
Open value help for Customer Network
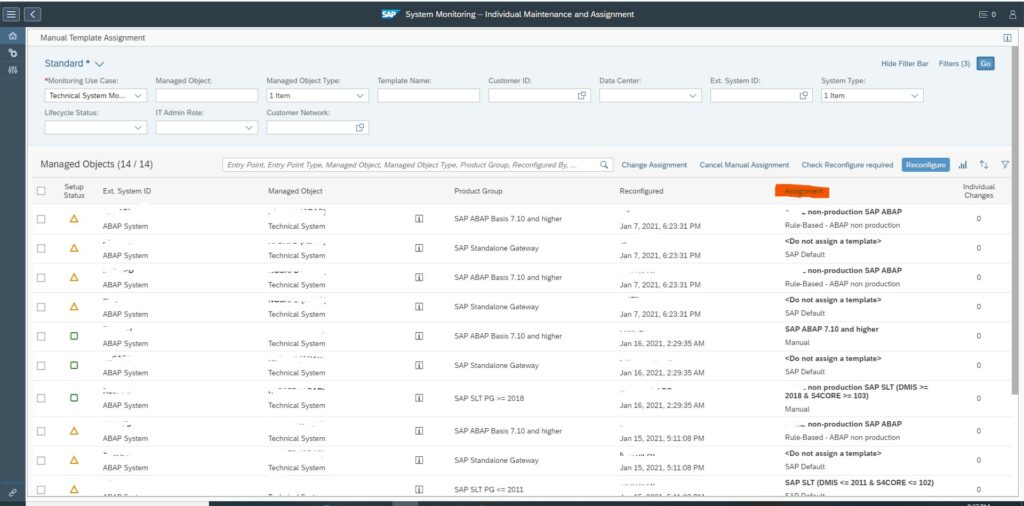coord(360,127)
